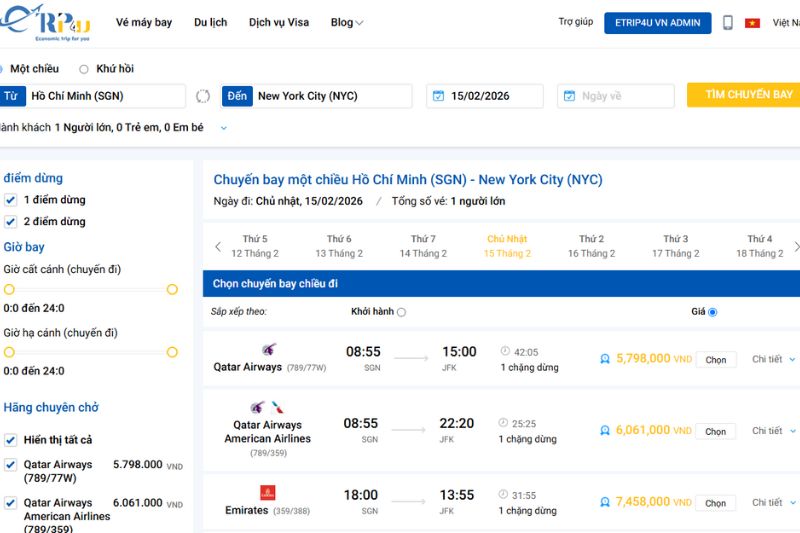Open the Du lịch menu
The image size is (800, 533).
coord(210,22)
